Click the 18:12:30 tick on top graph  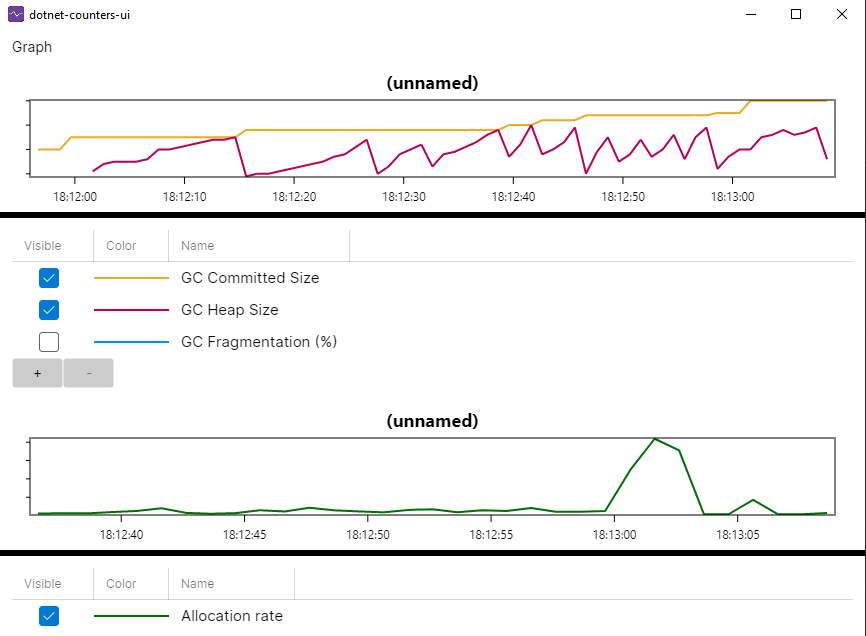click(x=404, y=197)
